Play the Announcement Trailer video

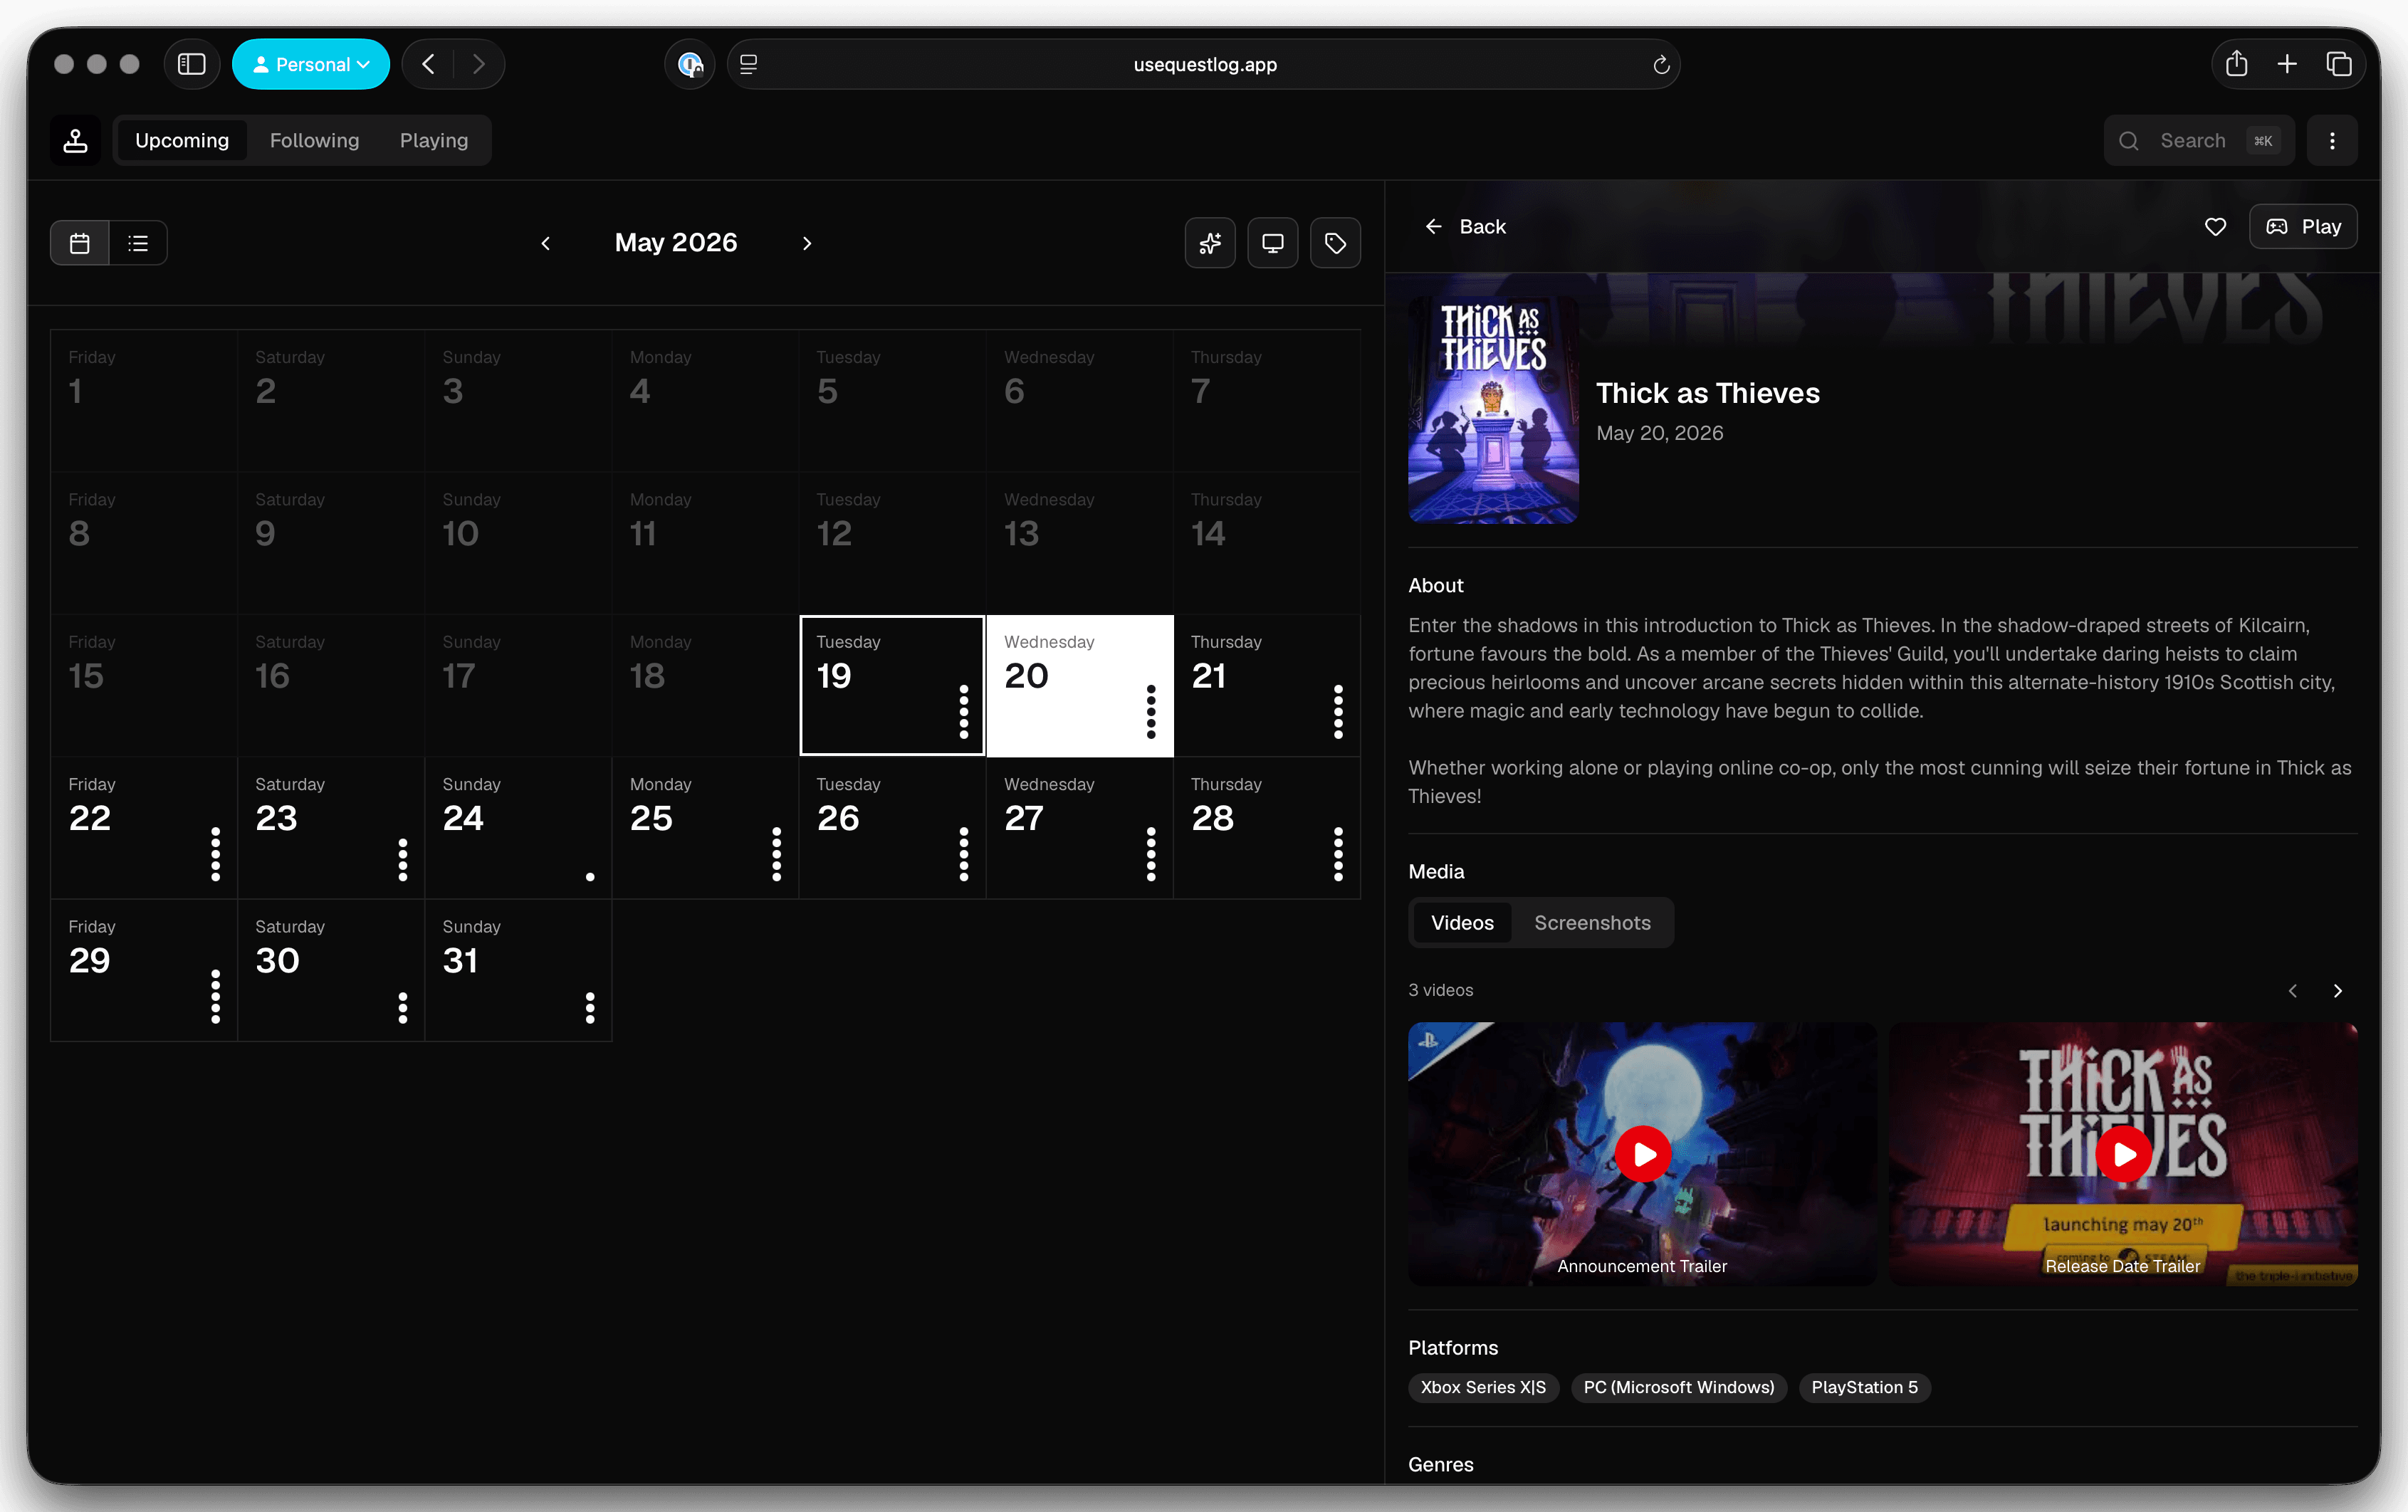[1642, 1154]
